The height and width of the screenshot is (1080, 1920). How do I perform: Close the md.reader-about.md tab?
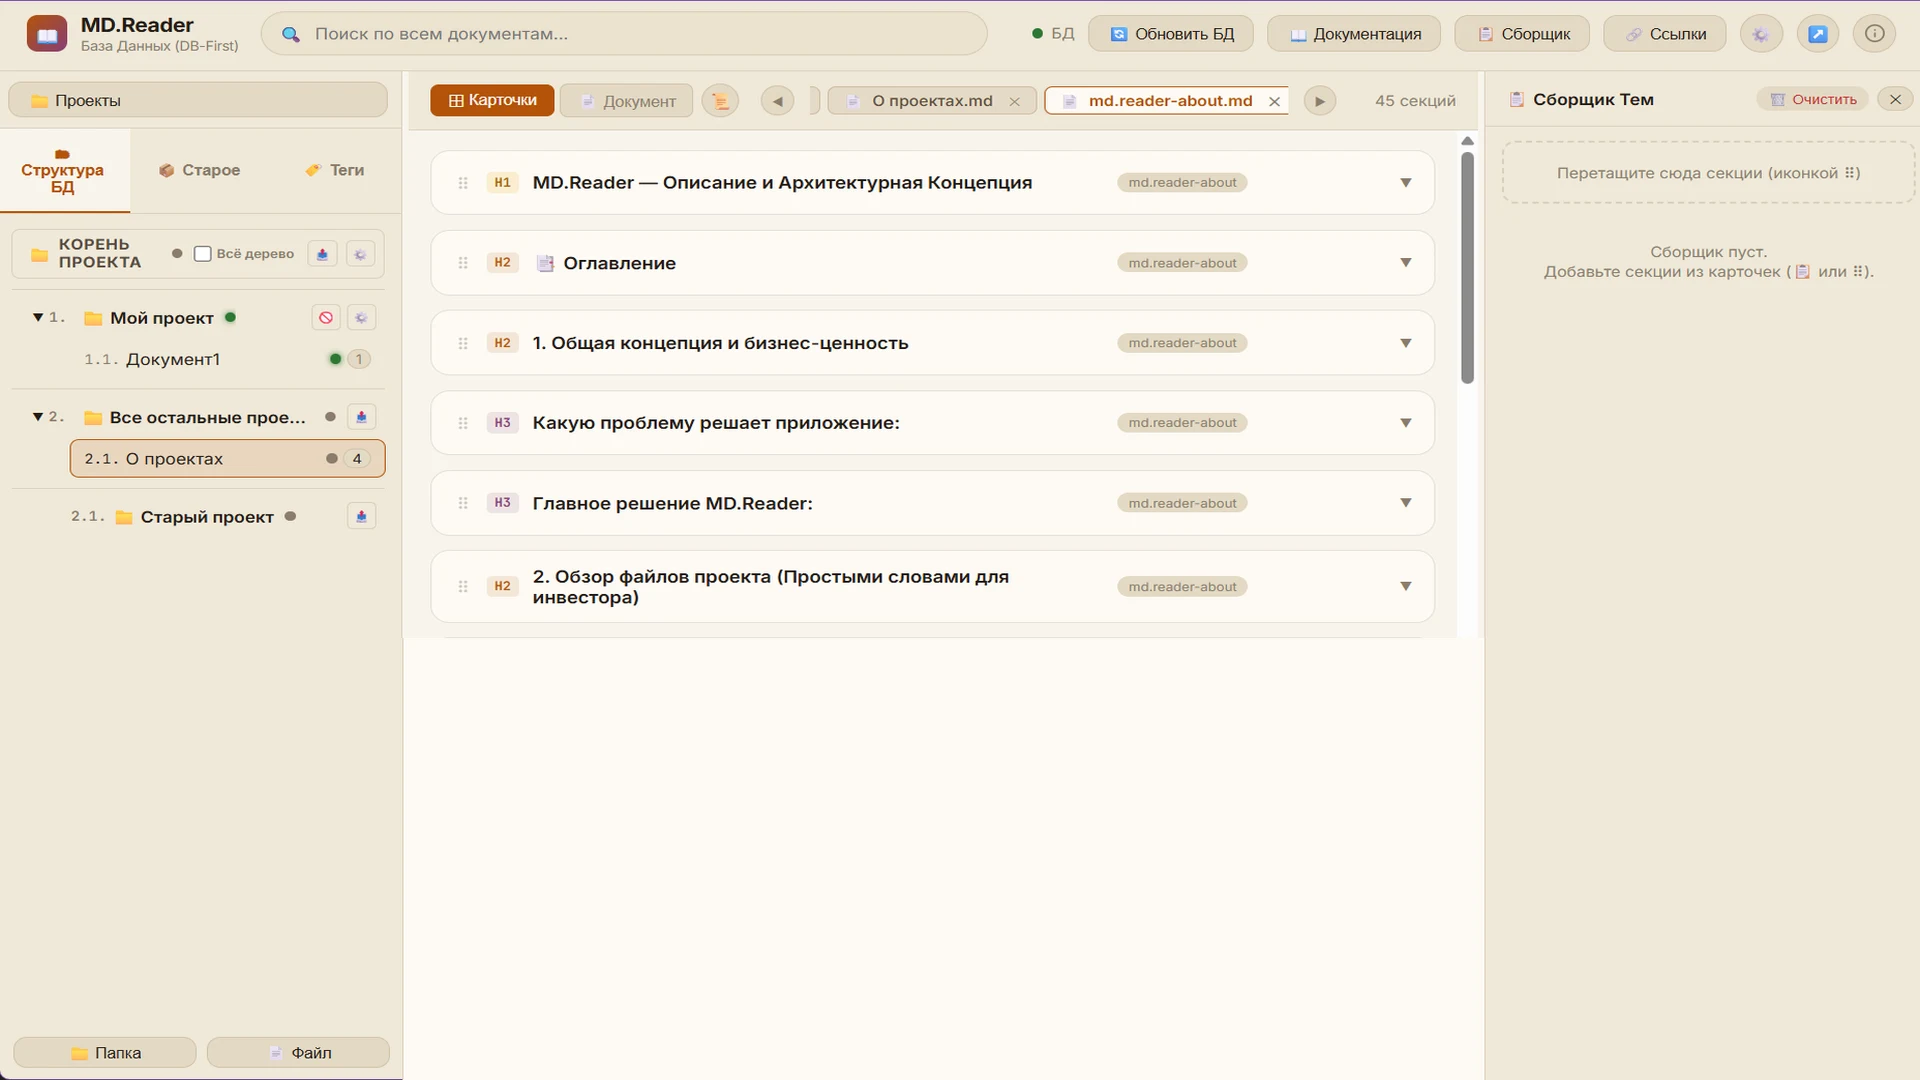(x=1275, y=101)
